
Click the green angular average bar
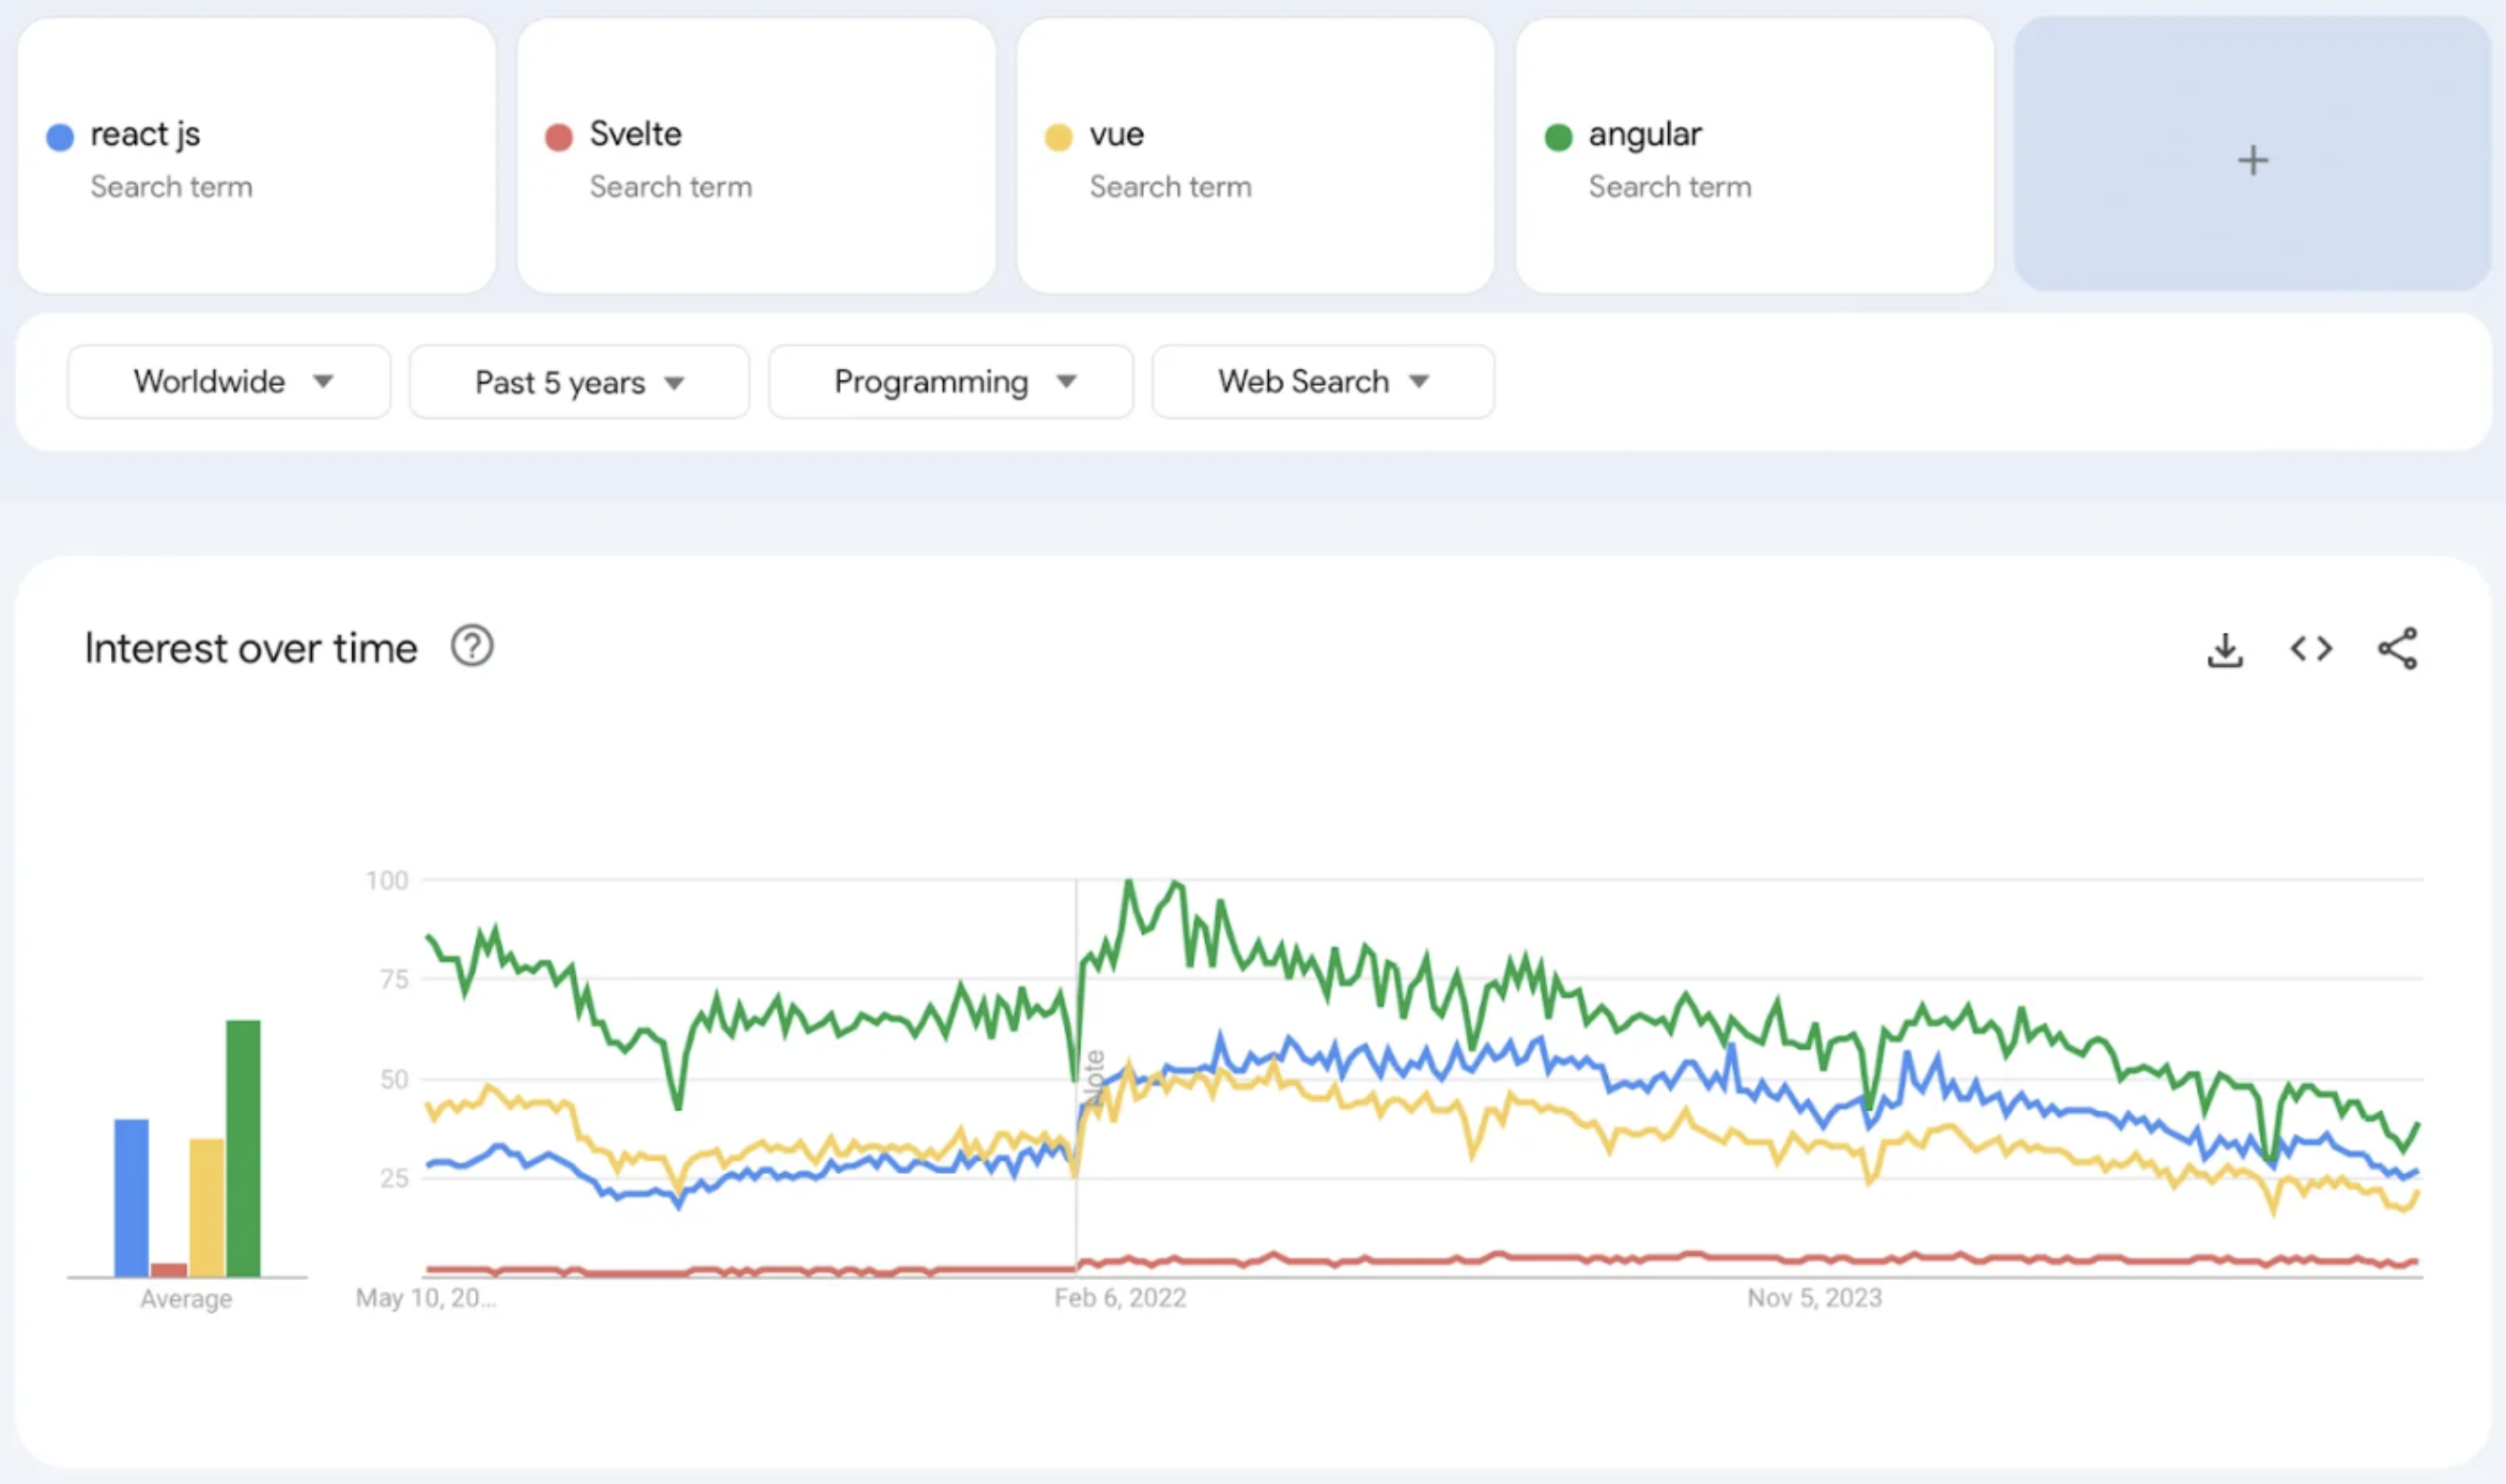click(243, 1147)
